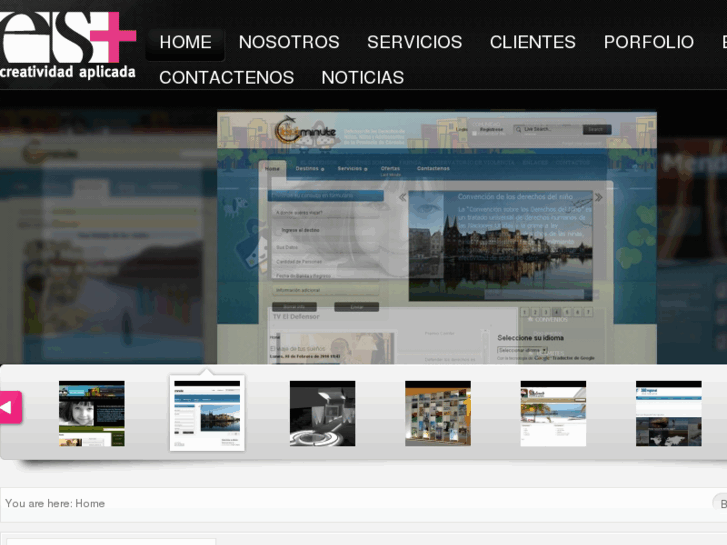Click the pink previous arrow in carousel
The height and width of the screenshot is (545, 727).
click(10, 407)
